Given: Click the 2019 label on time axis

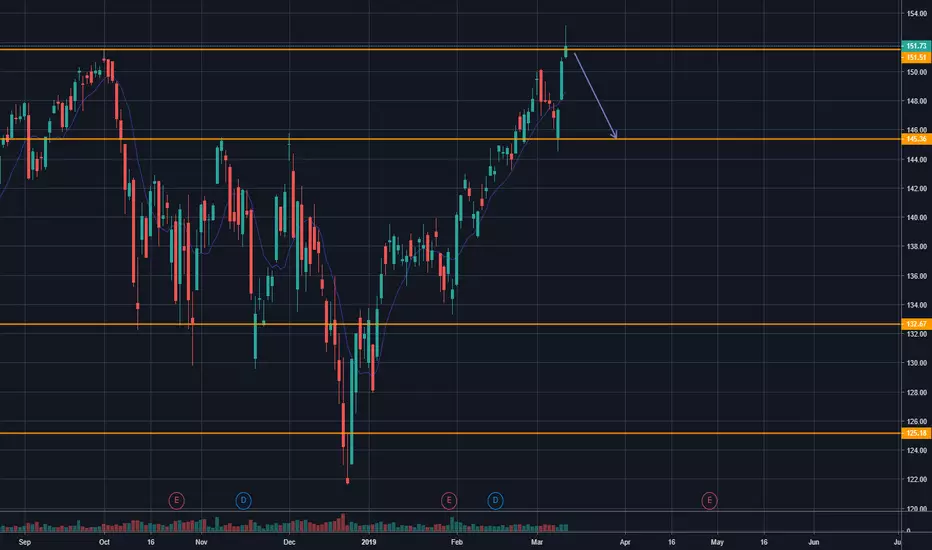Looking at the screenshot, I should coord(369,542).
